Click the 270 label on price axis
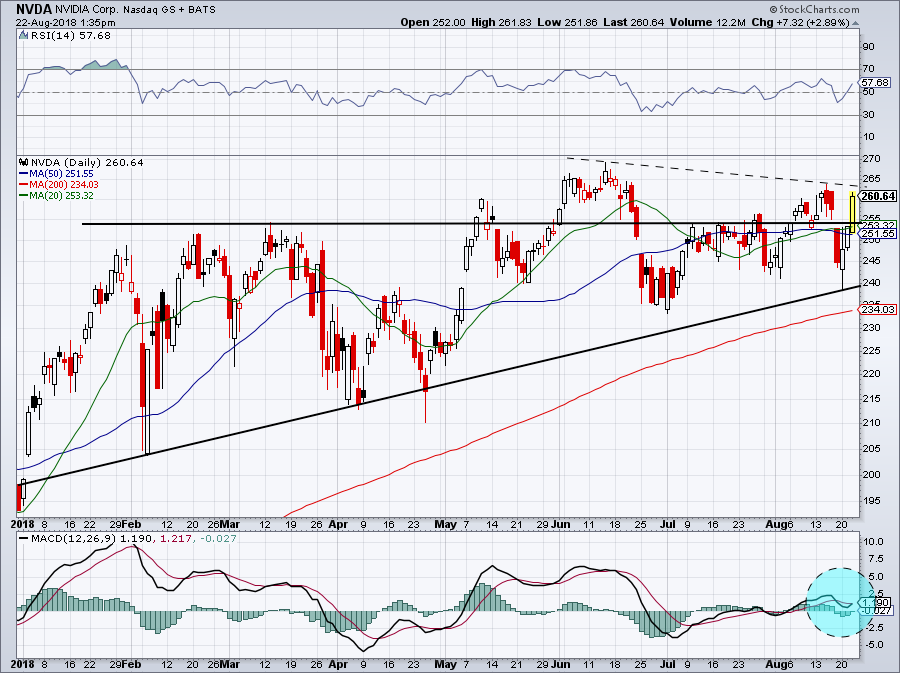 click(x=872, y=158)
